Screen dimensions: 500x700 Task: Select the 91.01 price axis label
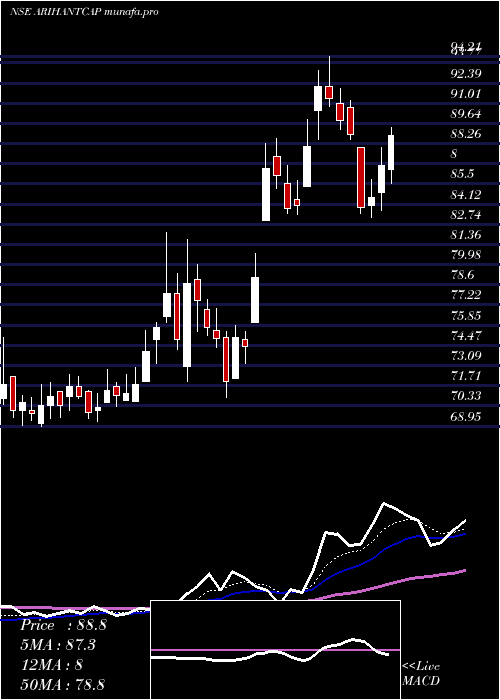[x=466, y=94]
